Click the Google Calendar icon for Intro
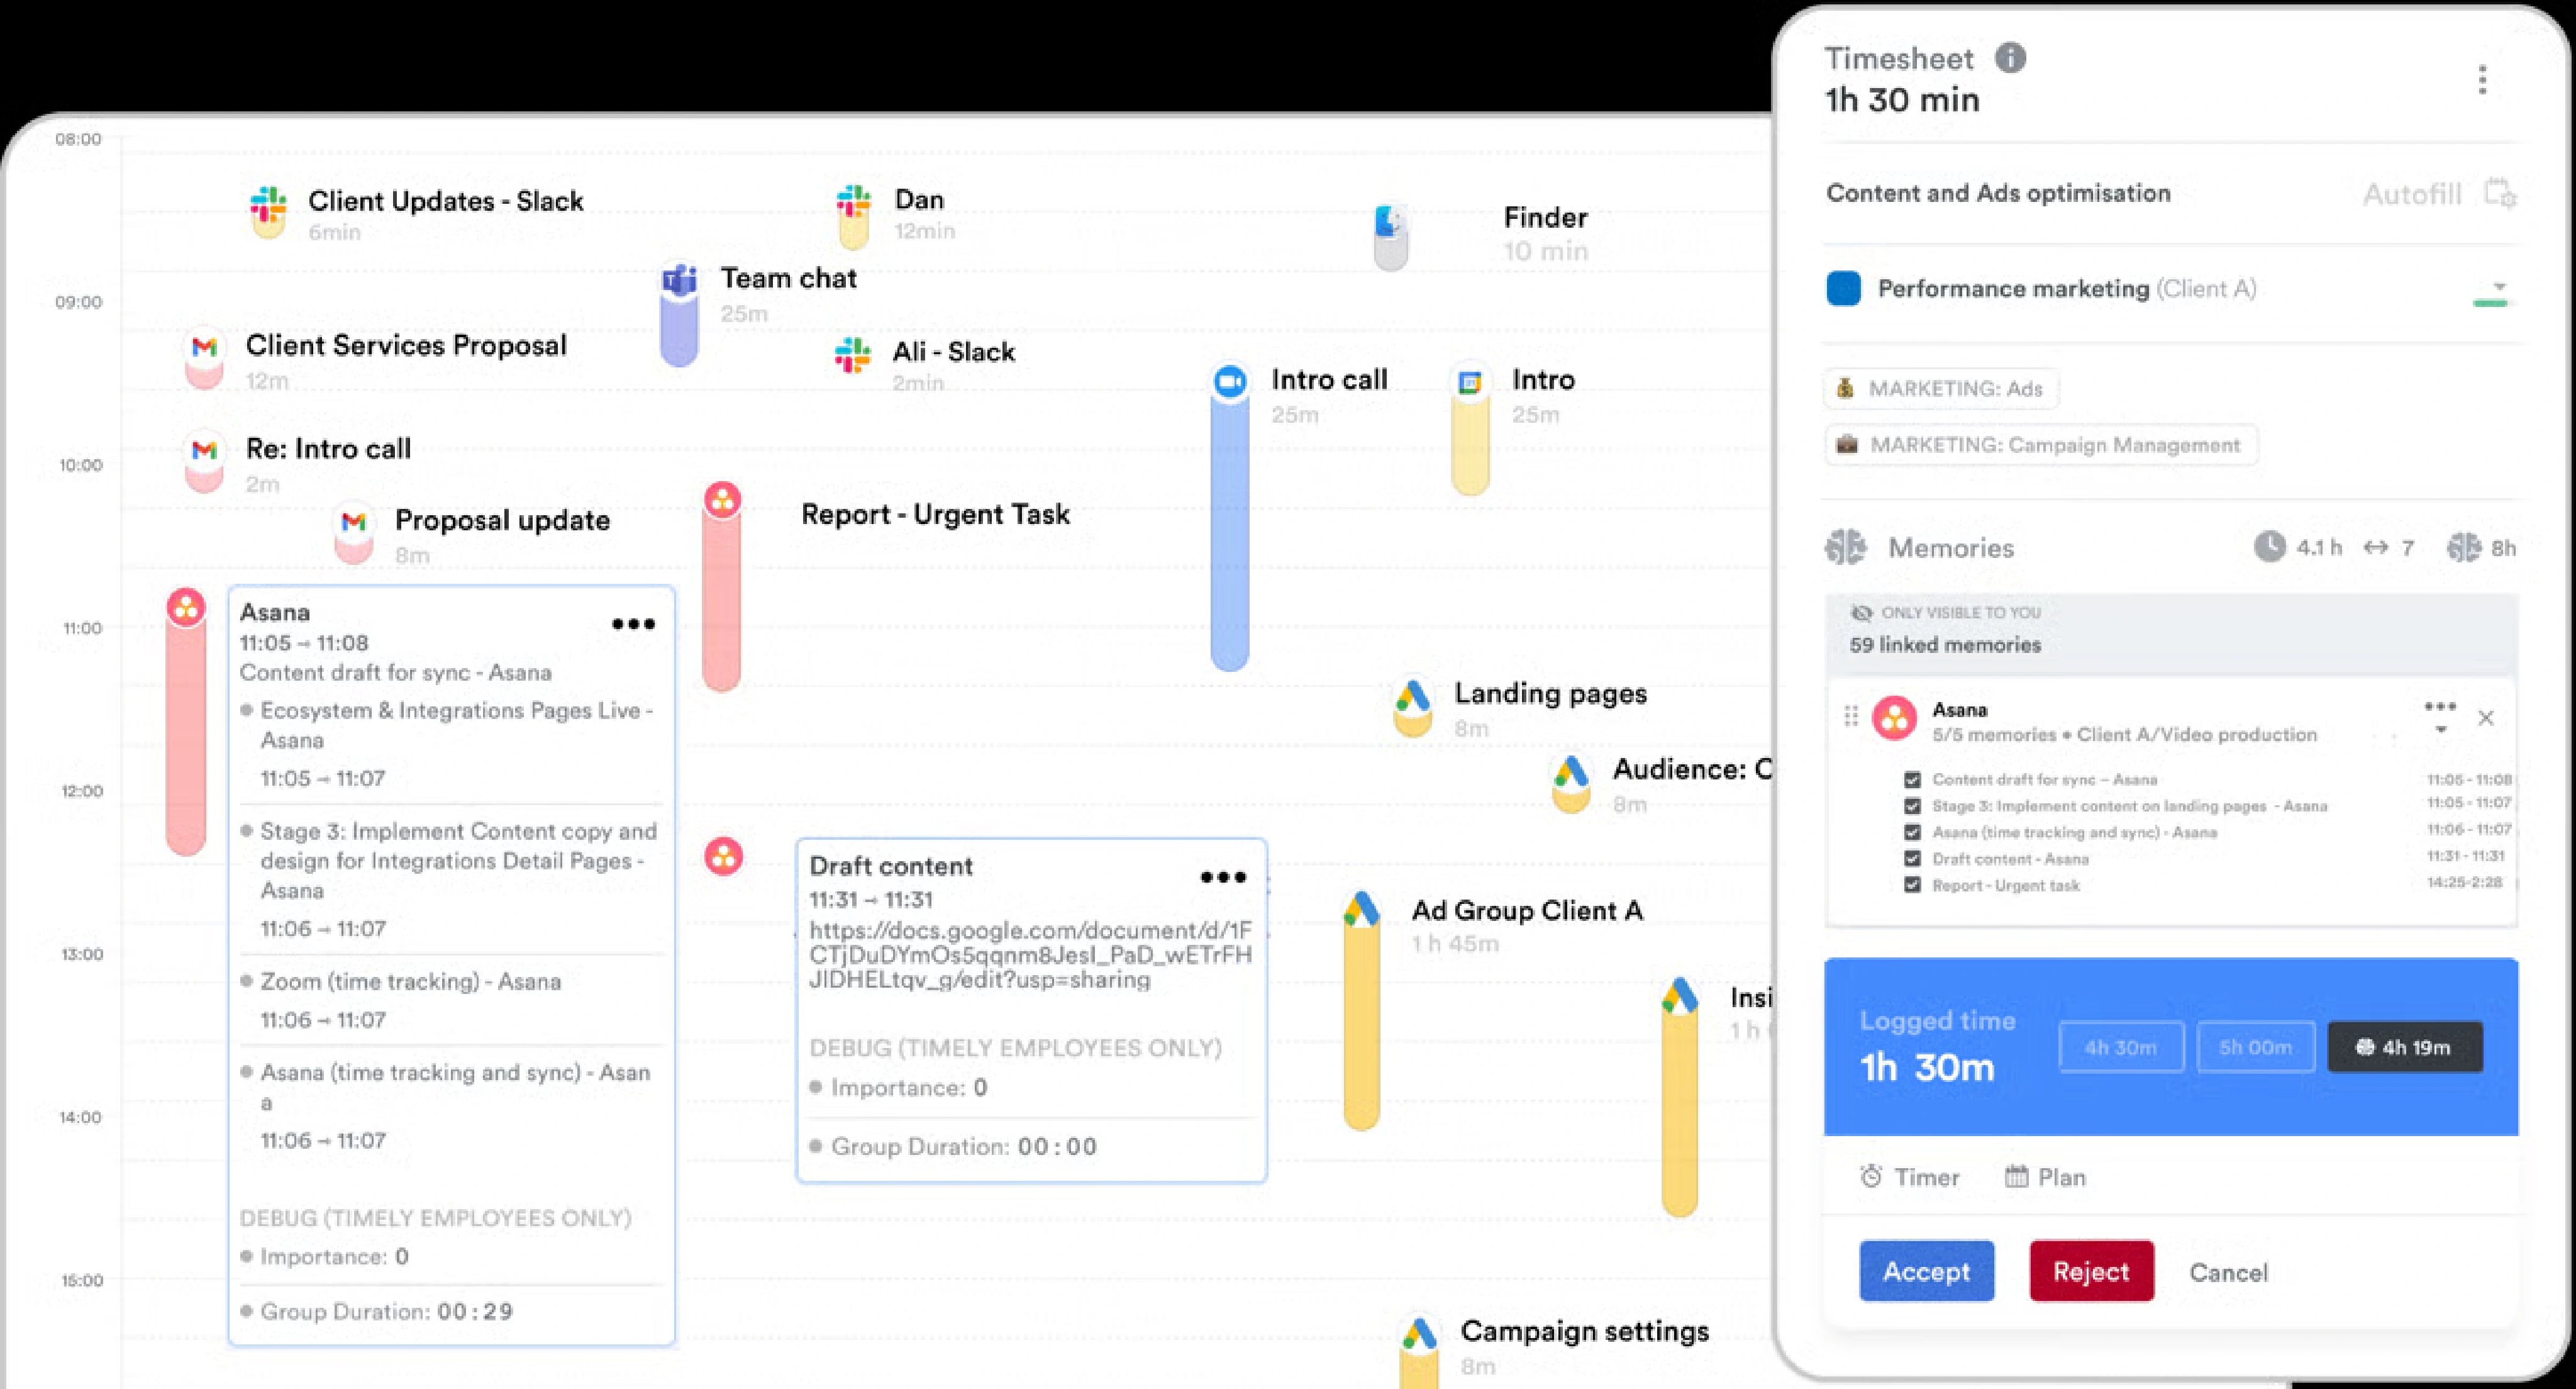2576x1389 pixels. [1470, 382]
